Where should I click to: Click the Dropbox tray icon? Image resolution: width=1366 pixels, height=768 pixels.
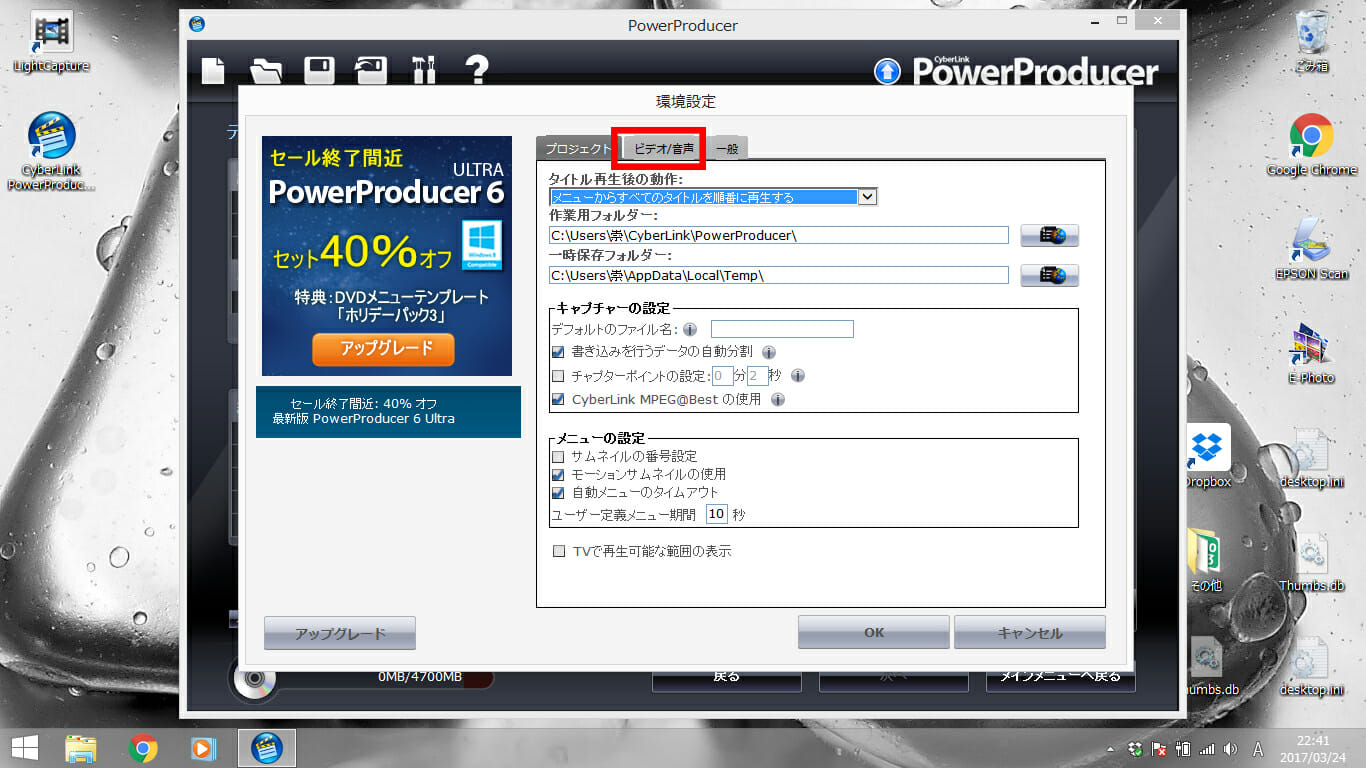(x=1135, y=749)
